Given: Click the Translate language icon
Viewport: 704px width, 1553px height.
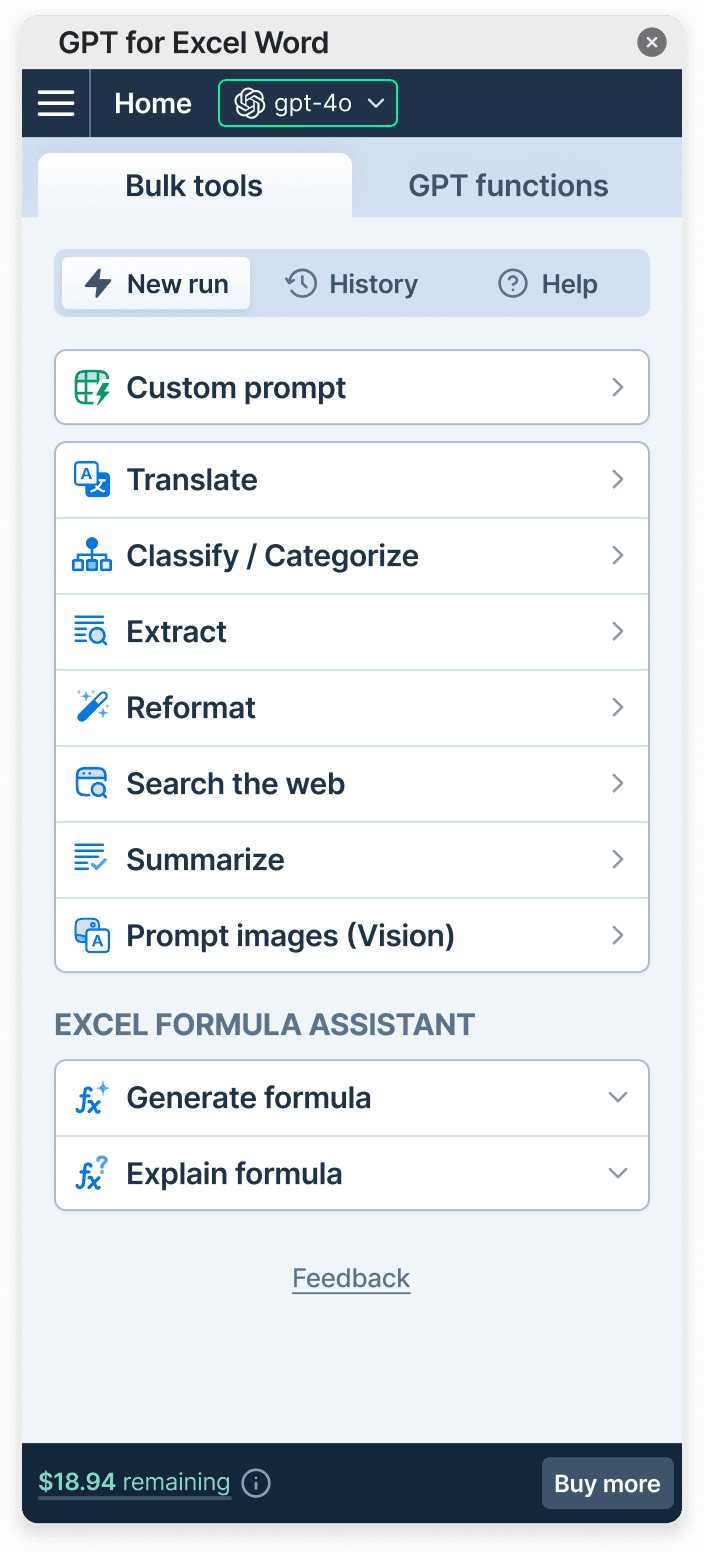Looking at the screenshot, I should 92,480.
